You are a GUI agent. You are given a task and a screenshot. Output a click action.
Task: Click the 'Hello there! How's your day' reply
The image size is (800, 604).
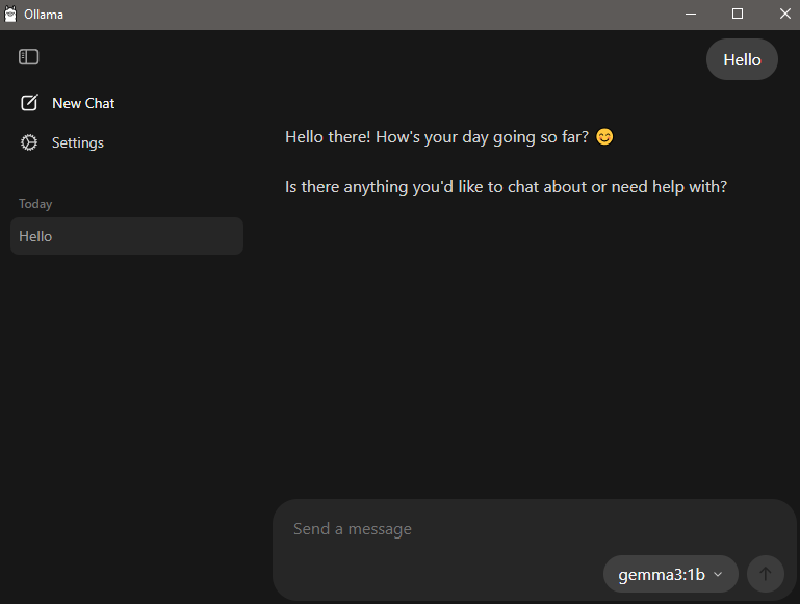(437, 137)
